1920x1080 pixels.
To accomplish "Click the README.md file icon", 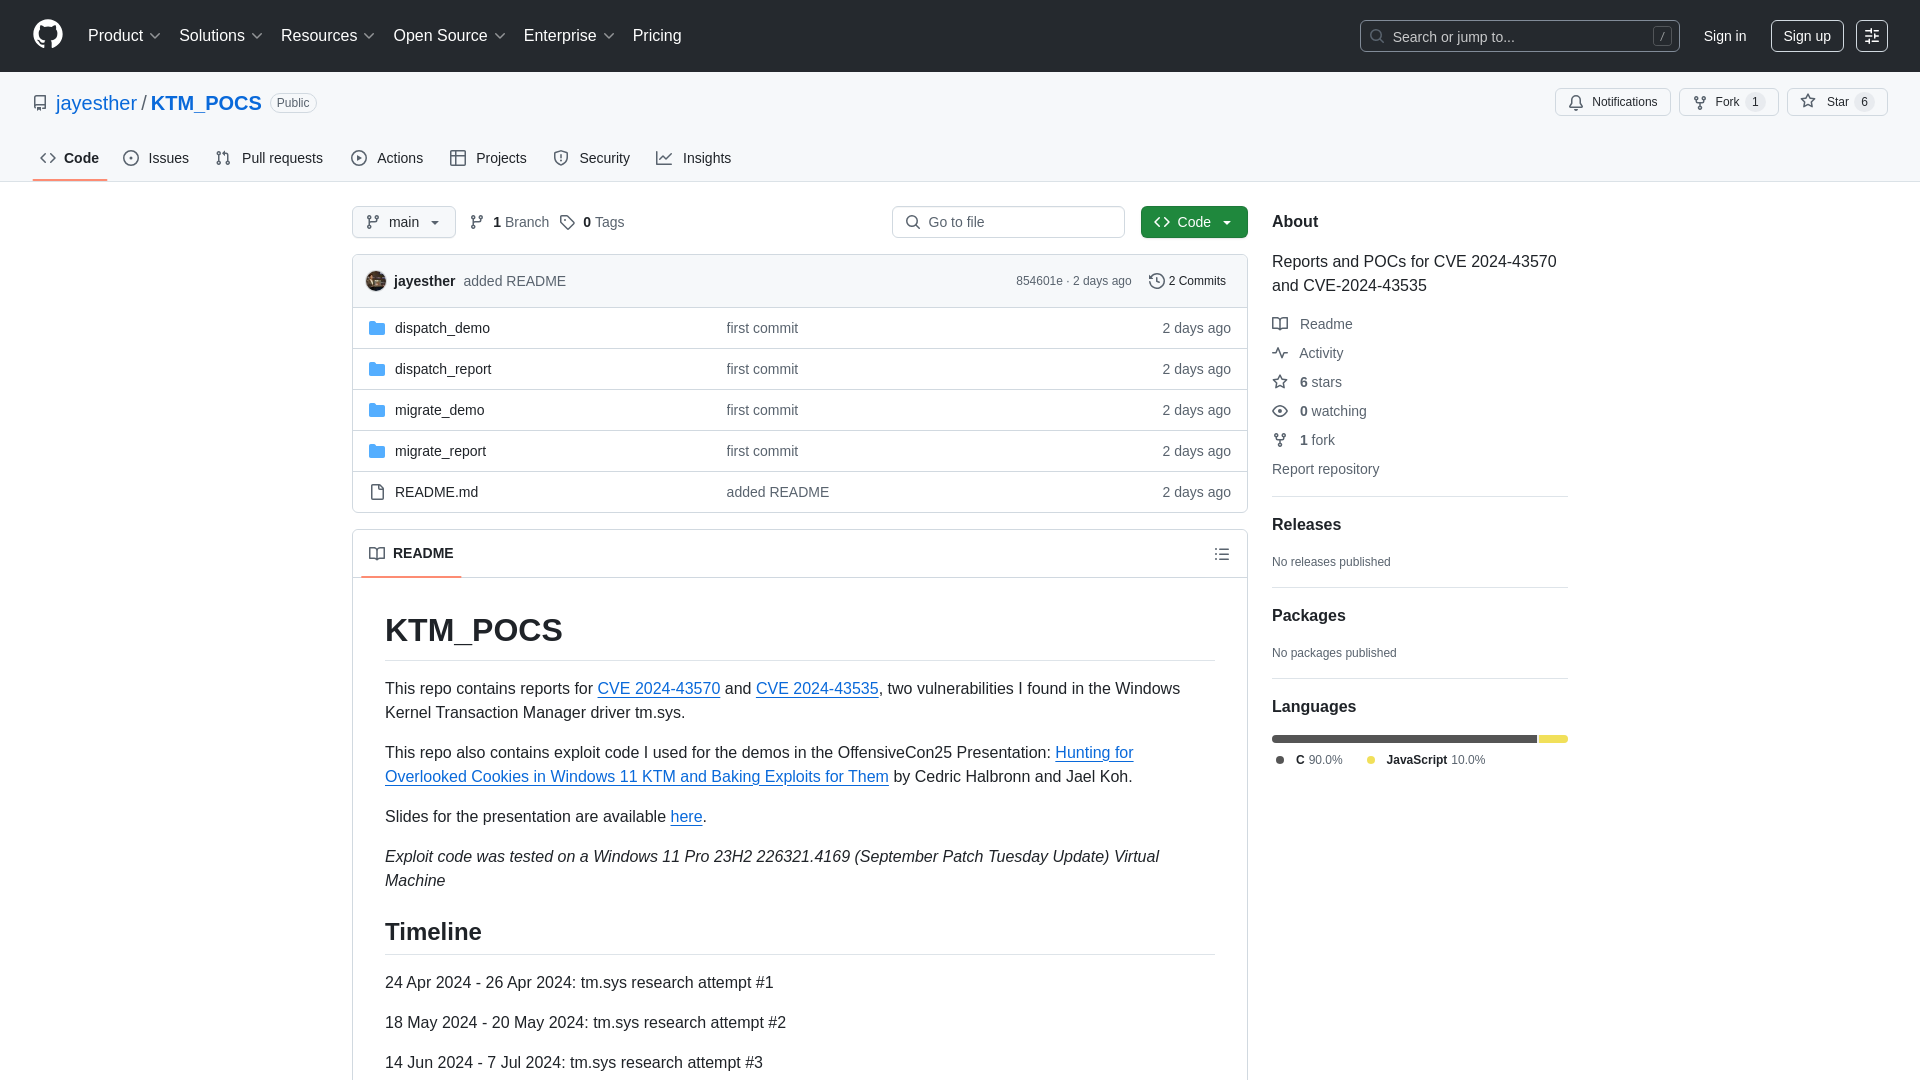I will 377,492.
